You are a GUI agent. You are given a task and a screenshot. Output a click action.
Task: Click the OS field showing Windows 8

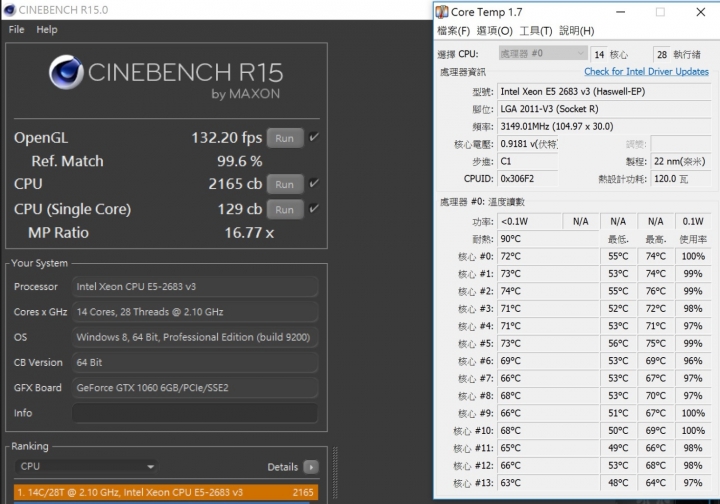point(195,337)
